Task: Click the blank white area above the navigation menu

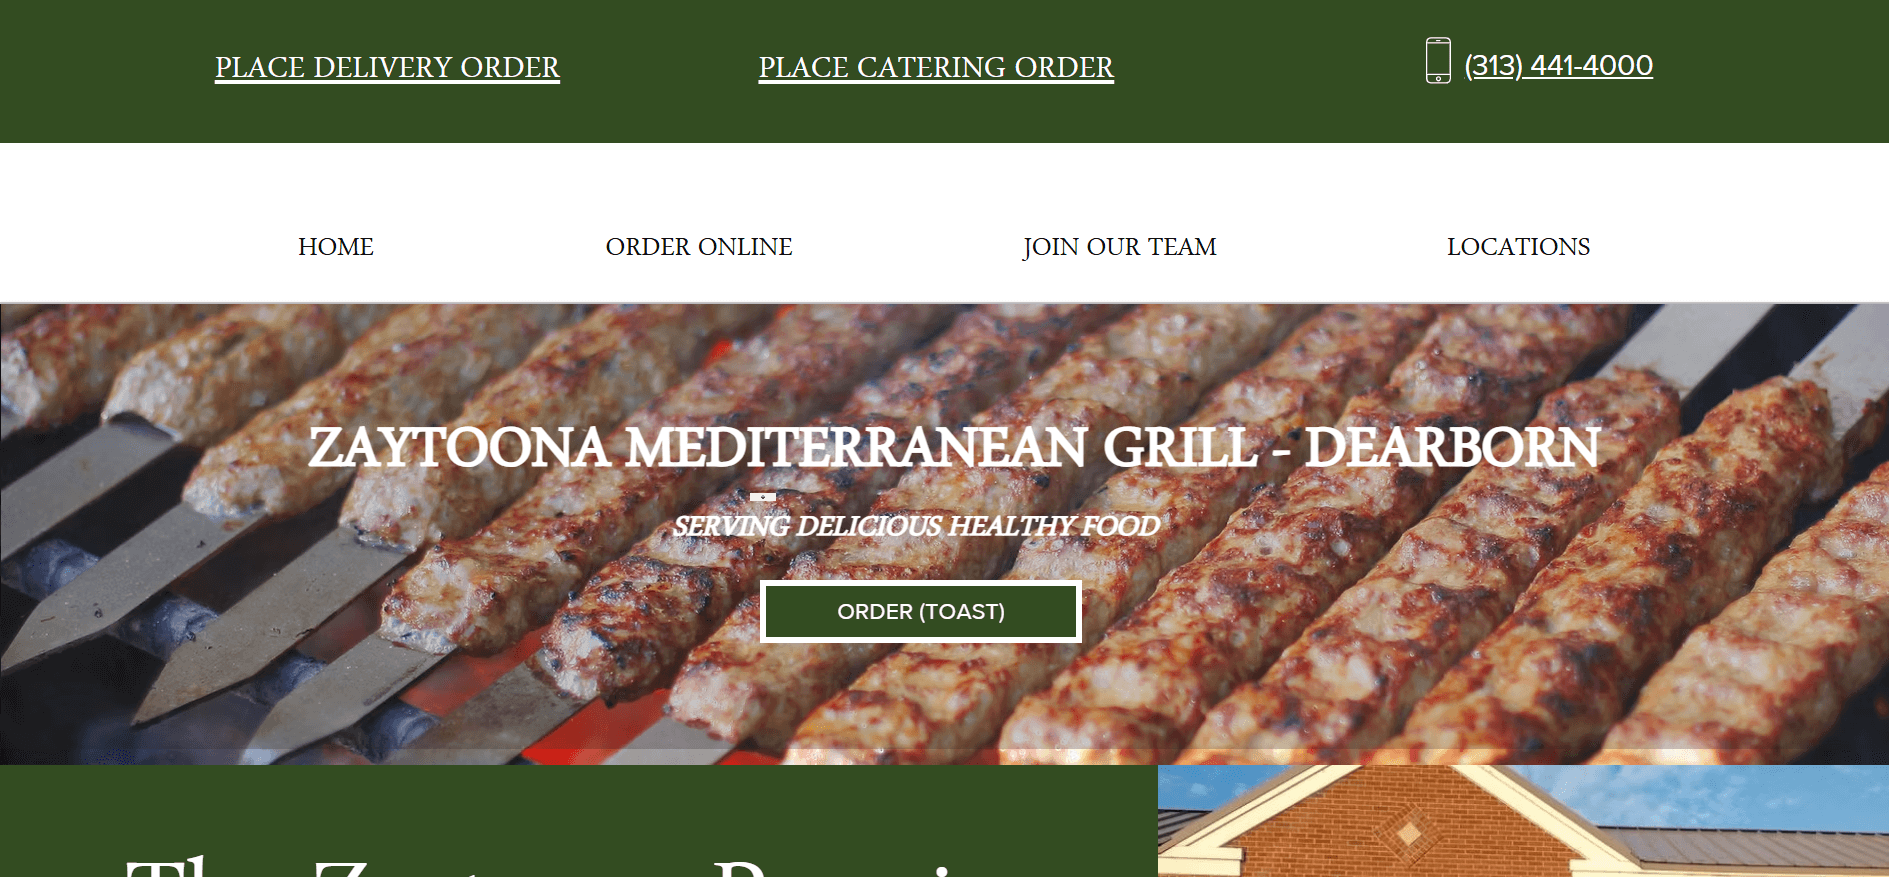Action: coord(944,180)
